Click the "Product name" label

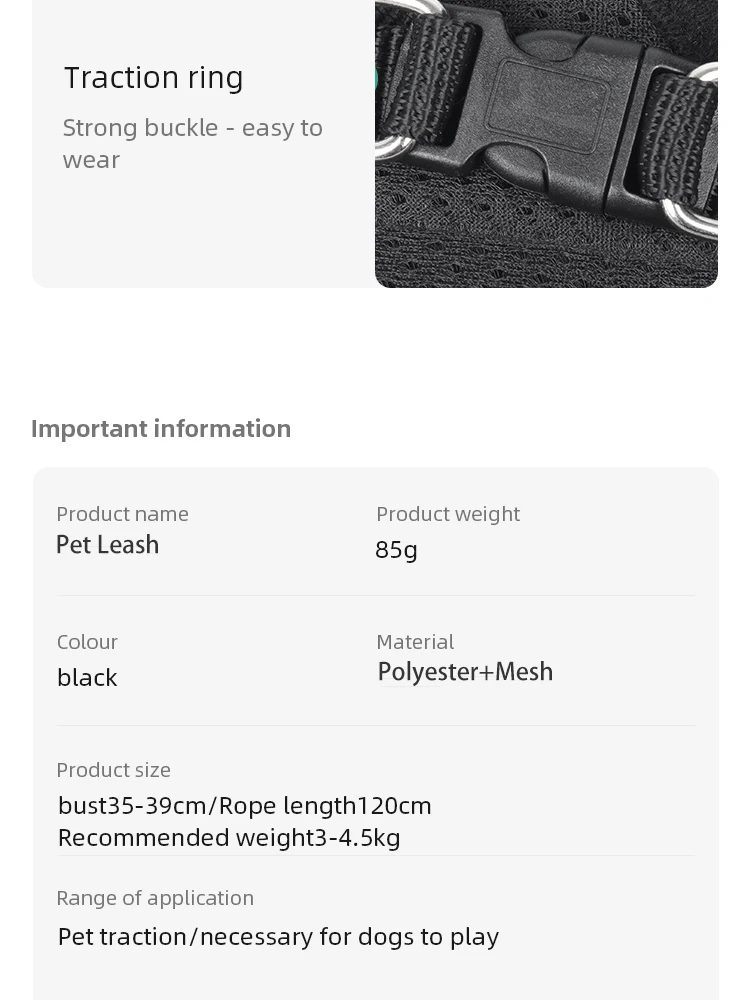click(x=122, y=514)
